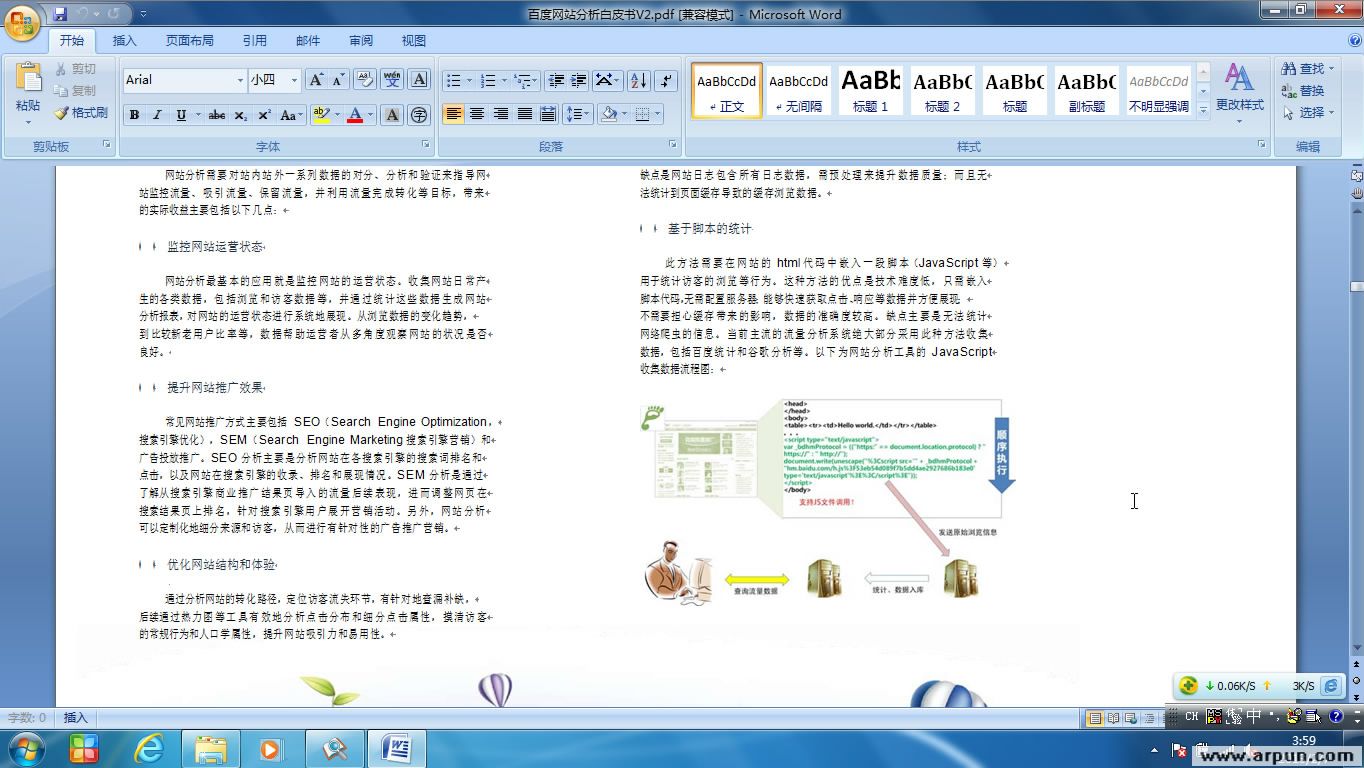Toggle italic text formatting

157,115
